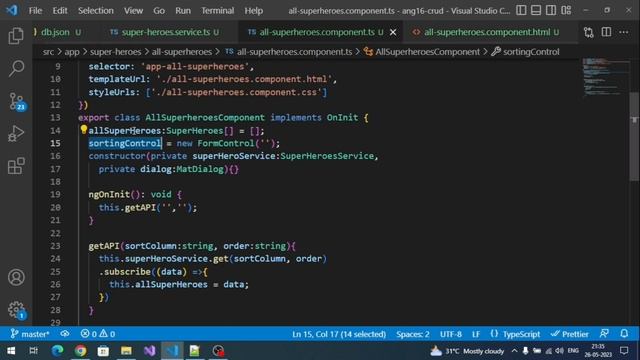
Task: Switch to the db.json tab
Action: coord(57,32)
